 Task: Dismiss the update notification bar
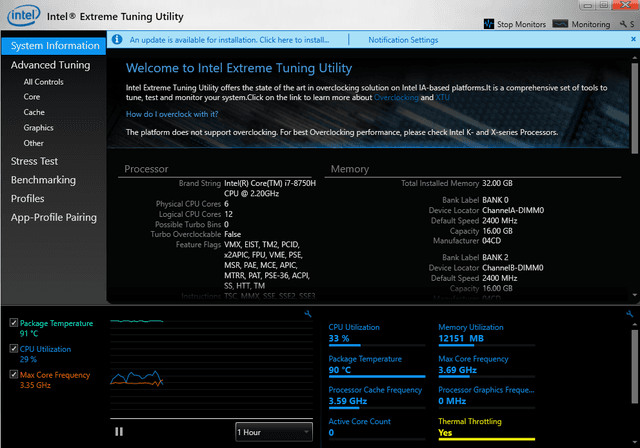[x=633, y=39]
